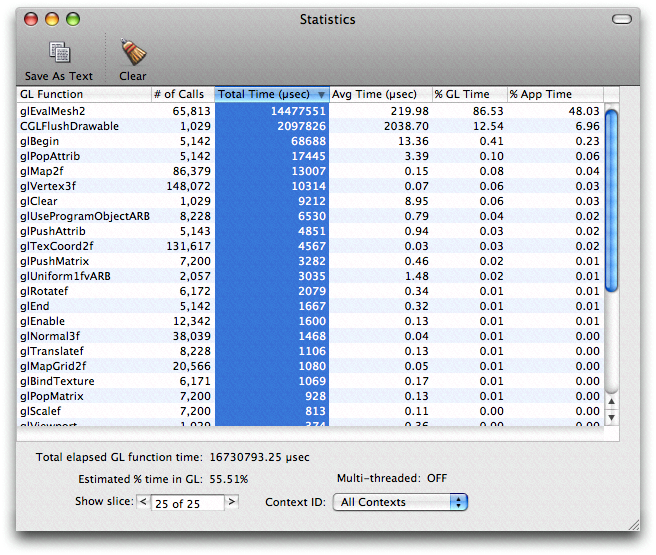Click the window resize grip corner
The height and width of the screenshot is (555, 656).
[632, 524]
